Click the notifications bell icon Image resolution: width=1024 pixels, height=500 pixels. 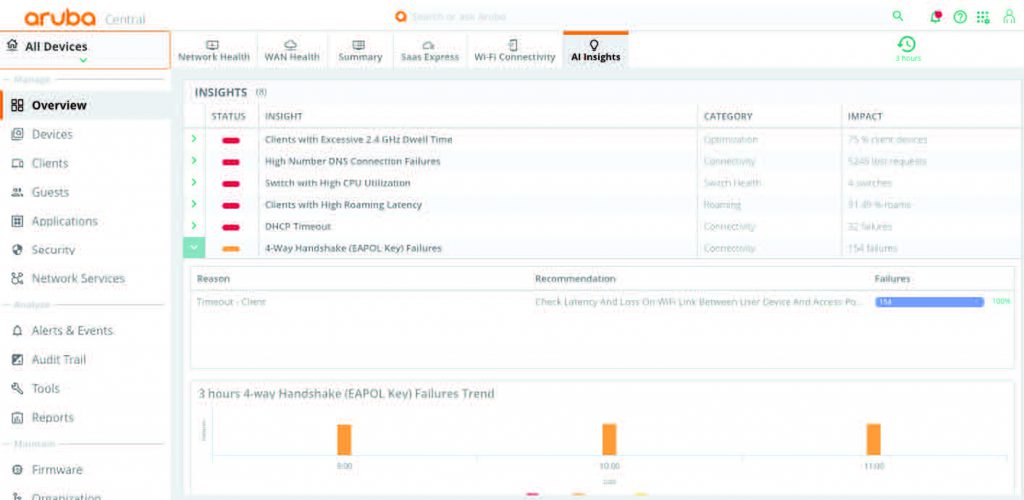tap(936, 17)
